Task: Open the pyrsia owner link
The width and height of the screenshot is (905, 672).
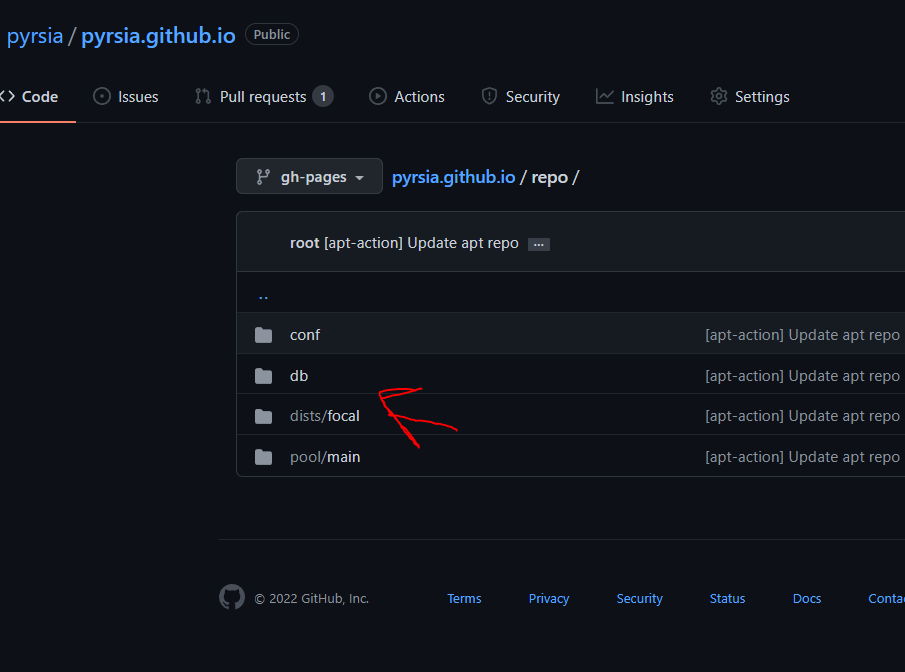Action: click(x=35, y=36)
